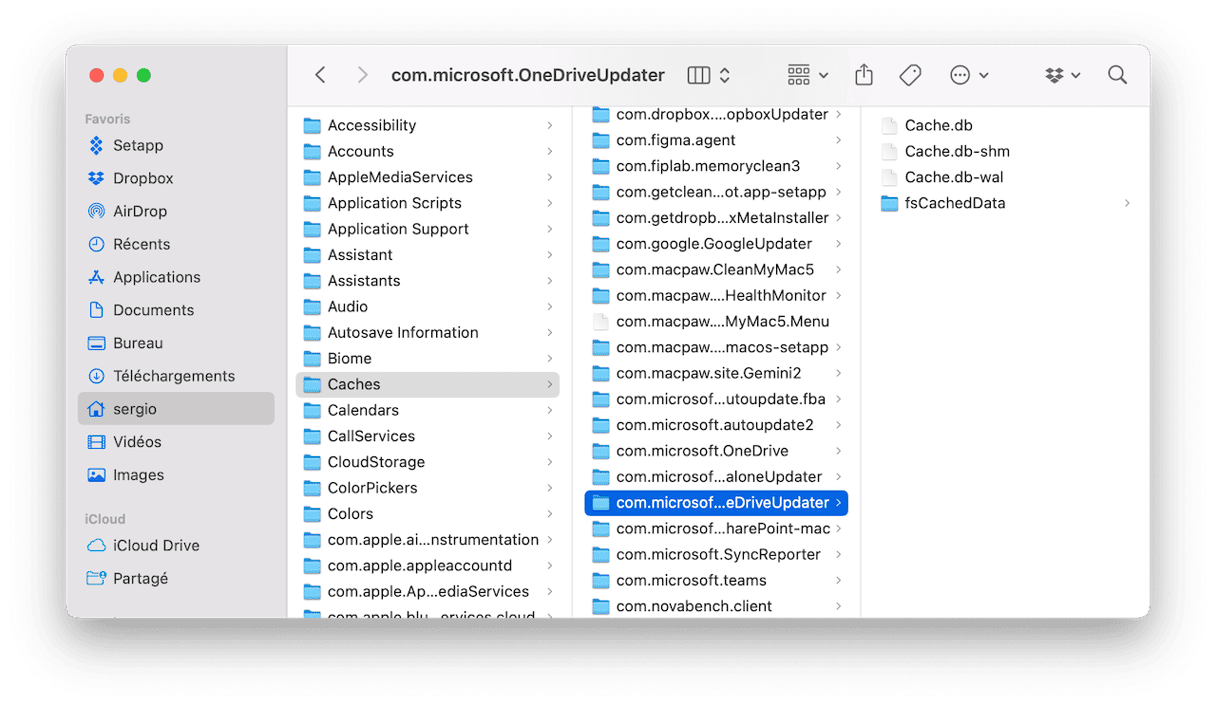Open the group-by grid dropdown
1216x705 pixels.
(808, 75)
